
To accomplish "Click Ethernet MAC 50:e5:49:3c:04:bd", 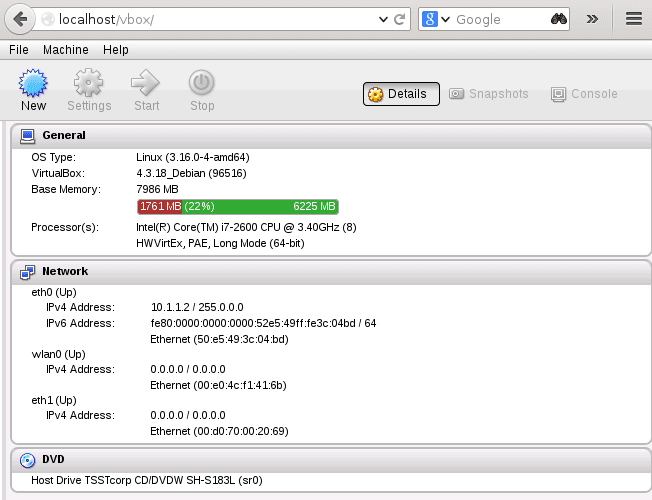I will point(219,339).
